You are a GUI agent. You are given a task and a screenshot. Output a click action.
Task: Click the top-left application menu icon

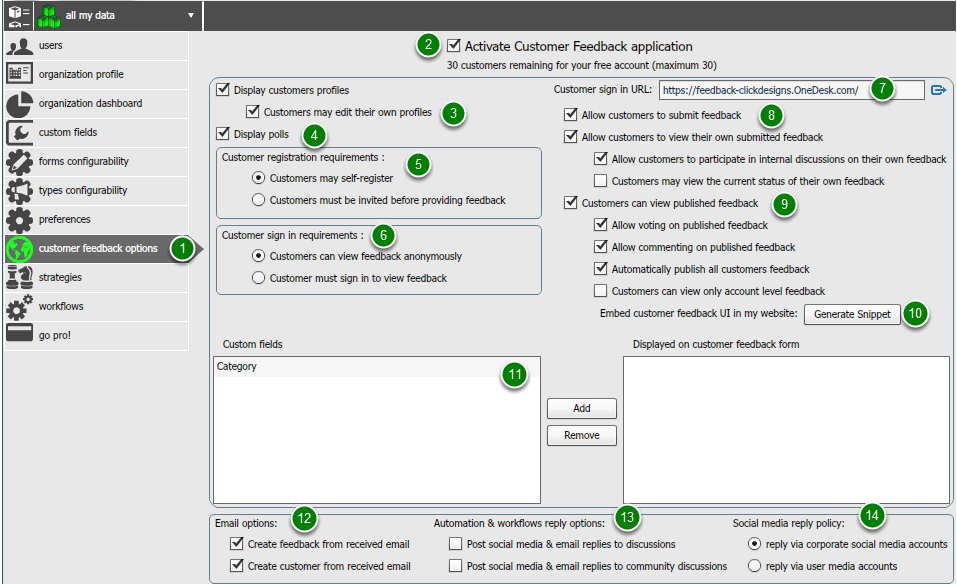18,16
